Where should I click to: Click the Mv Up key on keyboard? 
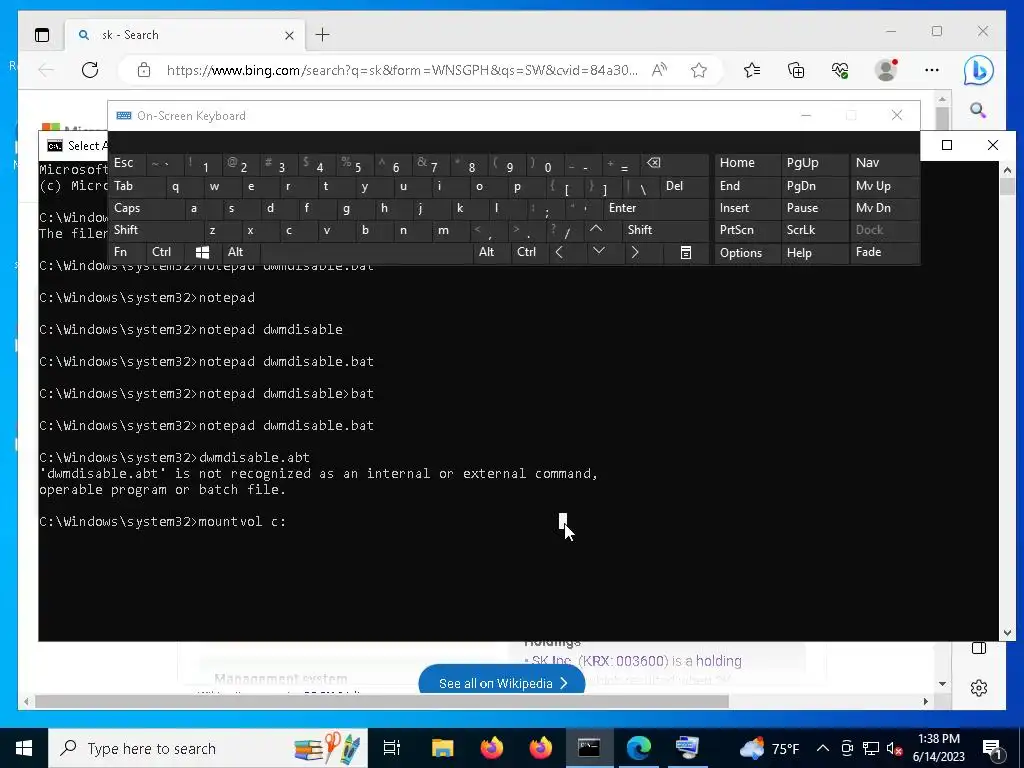pyautogui.click(x=884, y=186)
